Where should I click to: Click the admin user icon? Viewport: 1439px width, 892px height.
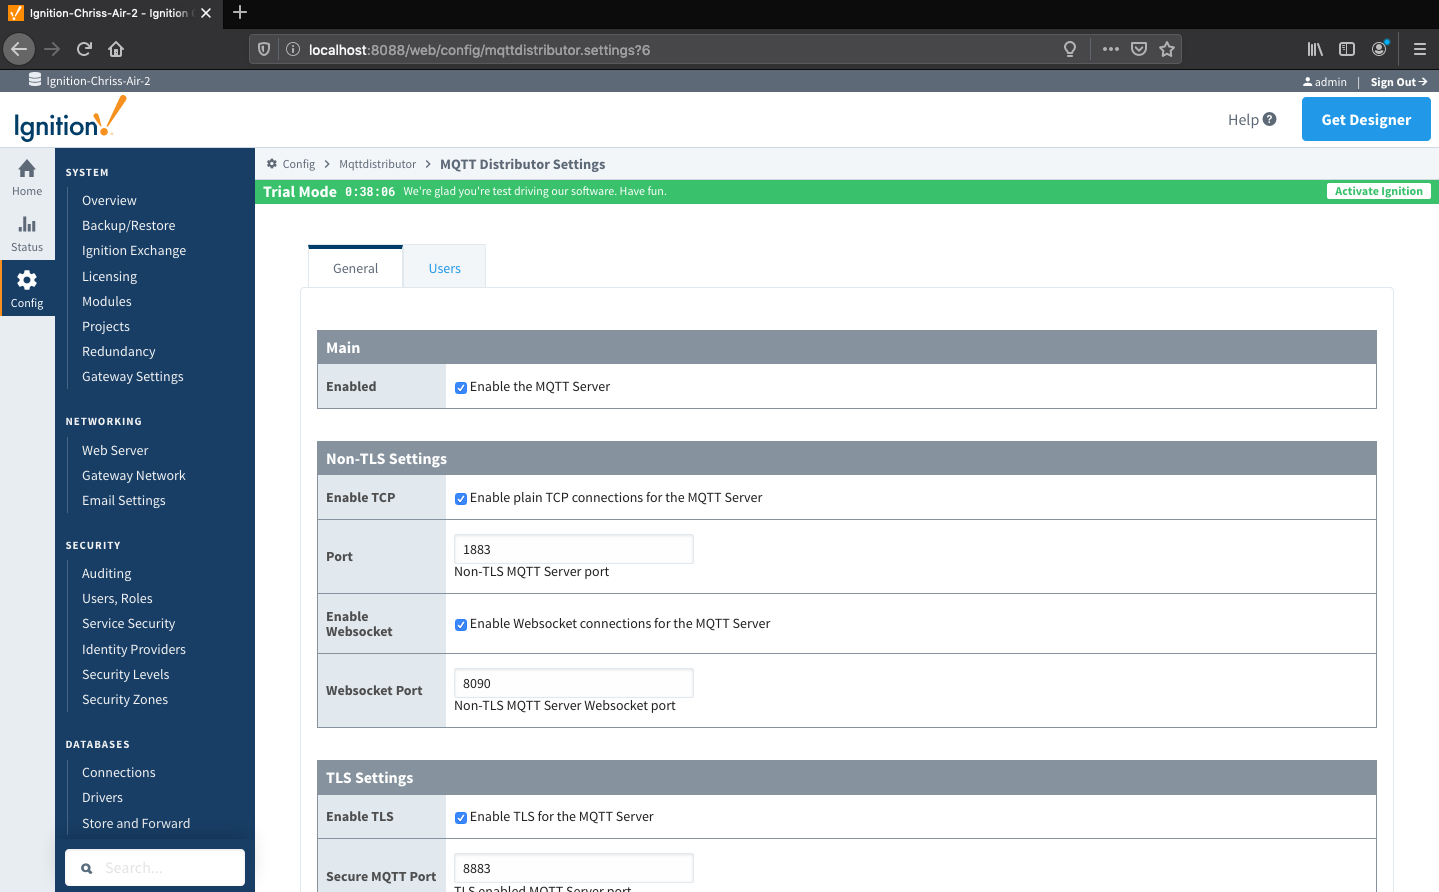pos(1308,82)
